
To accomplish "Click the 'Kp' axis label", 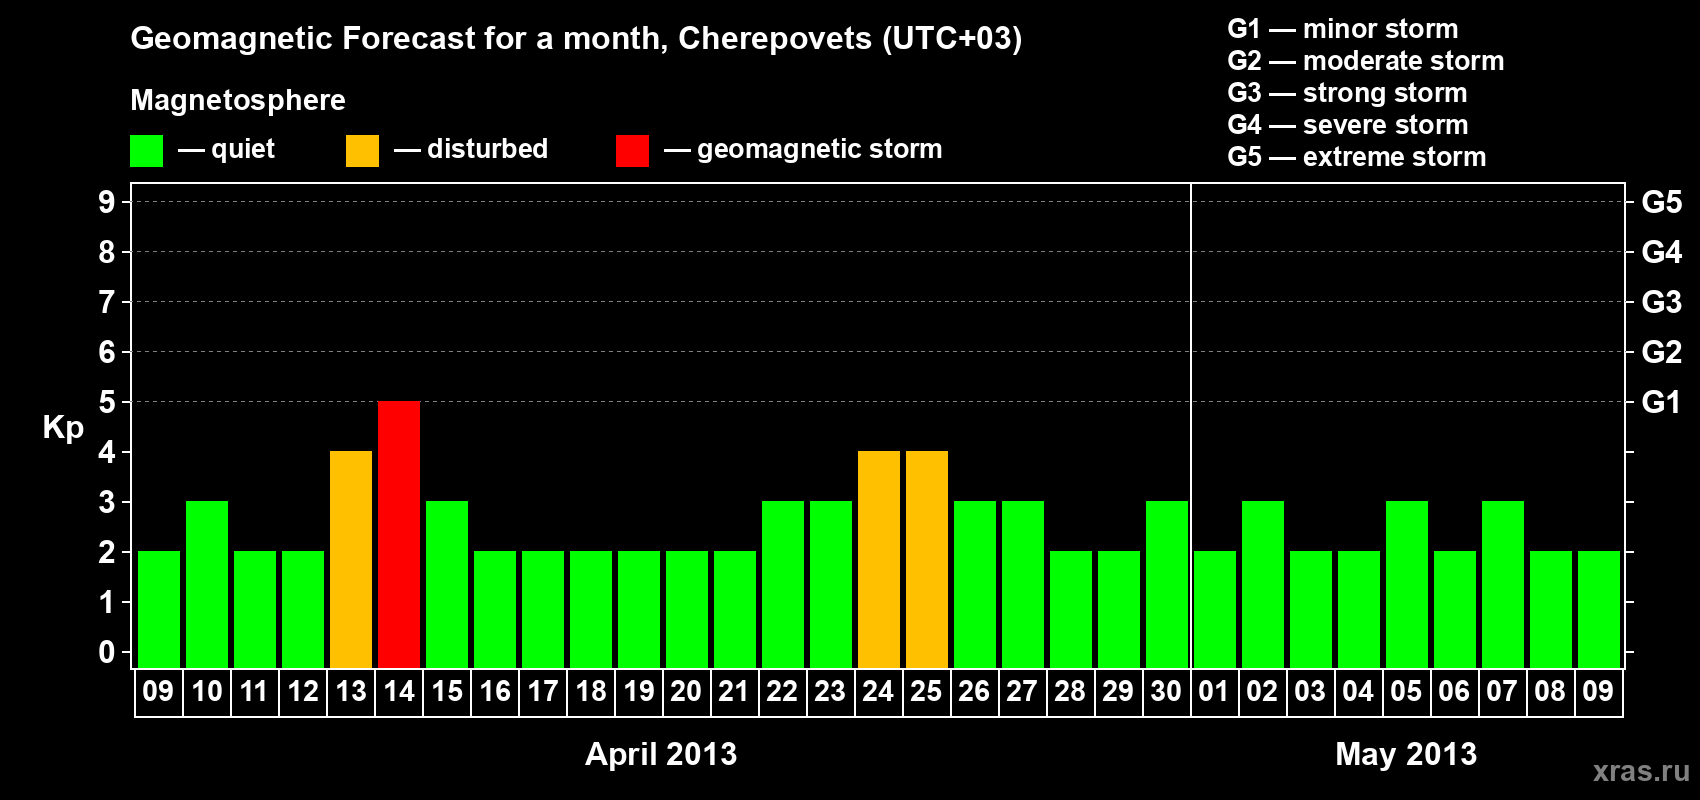I will pos(63,428).
